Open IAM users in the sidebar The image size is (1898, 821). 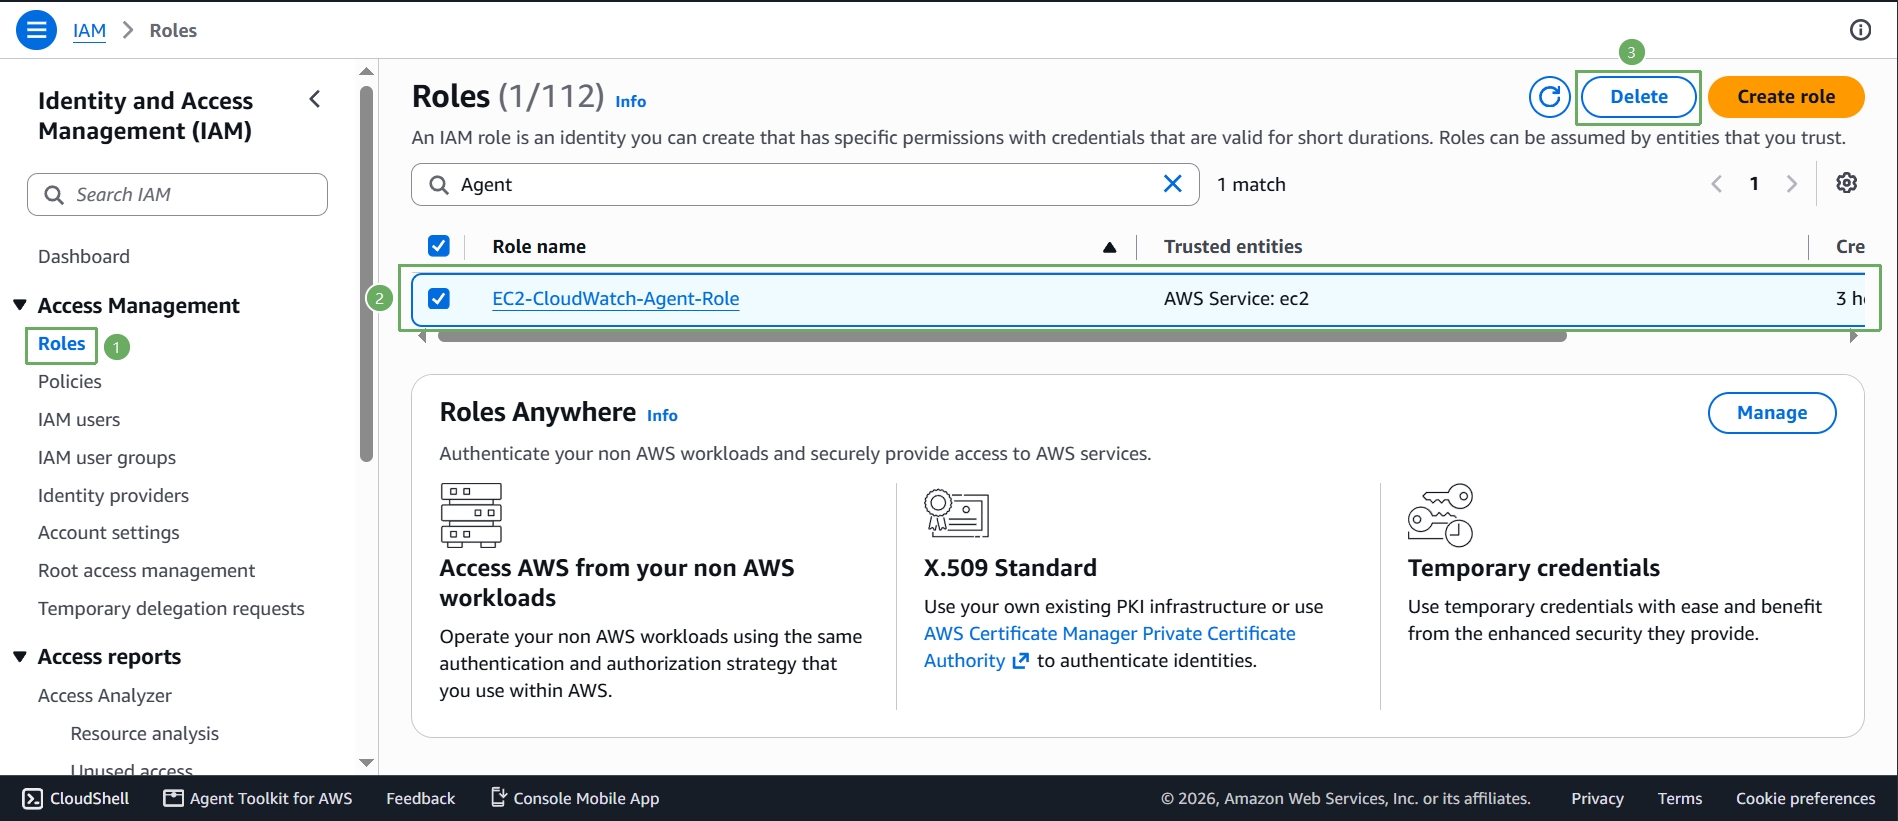tap(79, 420)
